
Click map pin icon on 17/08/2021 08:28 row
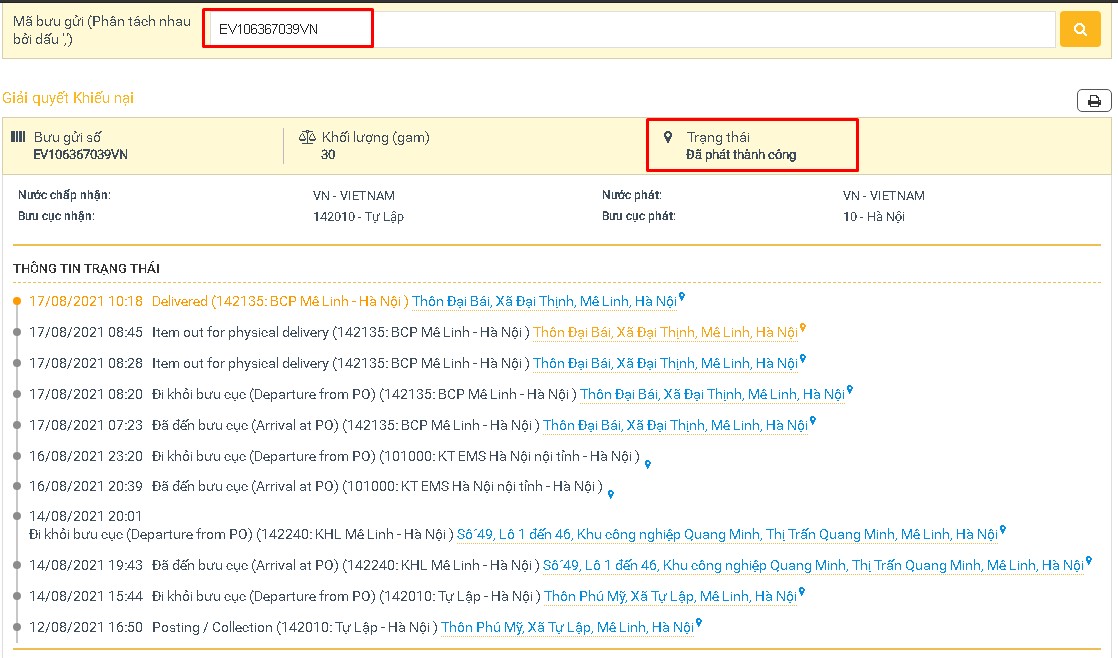click(x=803, y=359)
